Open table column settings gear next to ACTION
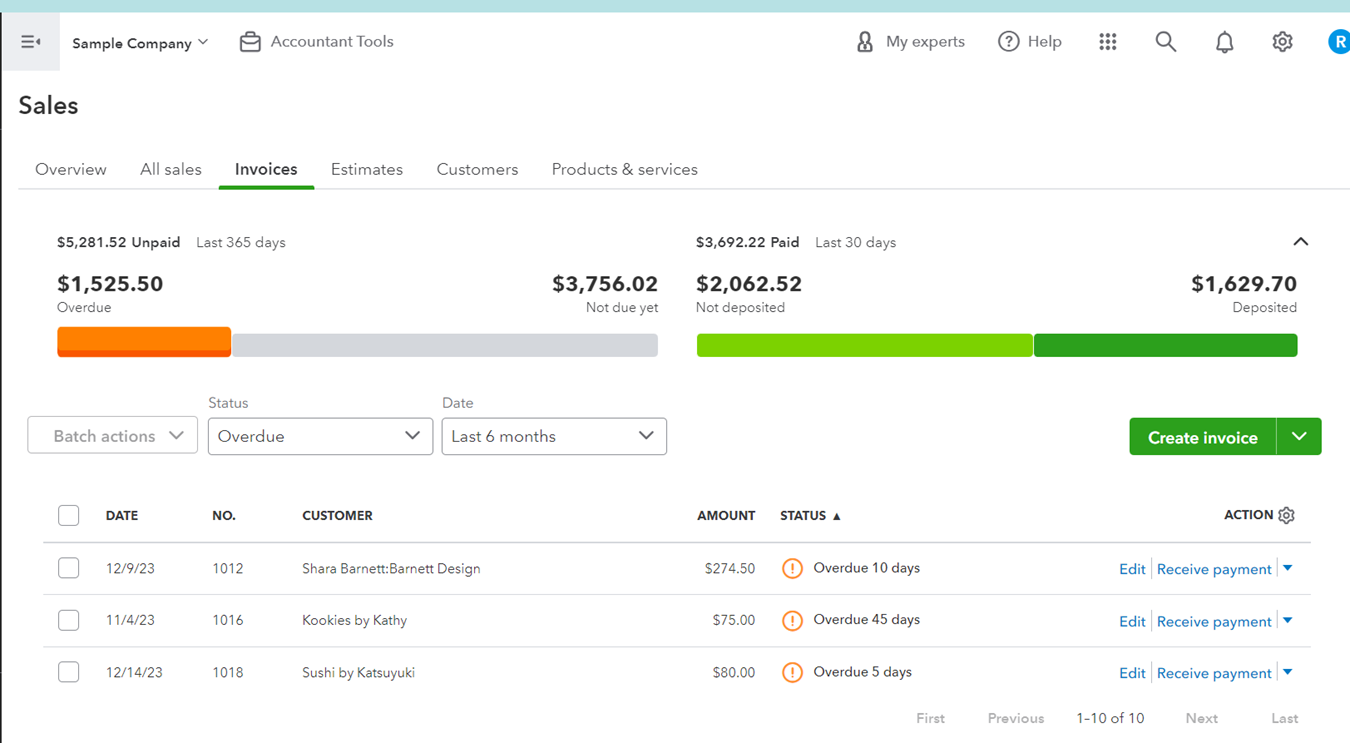Image resolution: width=1350 pixels, height=743 pixels. [x=1287, y=515]
